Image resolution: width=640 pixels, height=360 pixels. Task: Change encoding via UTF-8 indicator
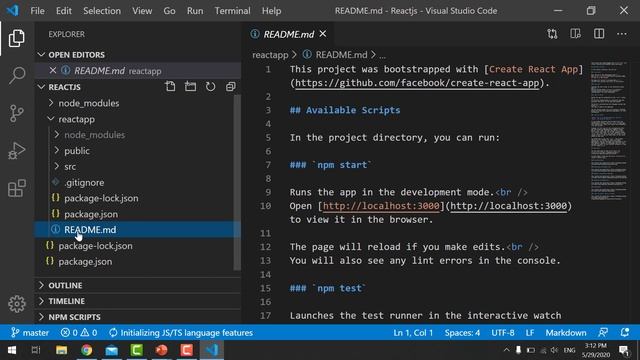click(x=503, y=333)
